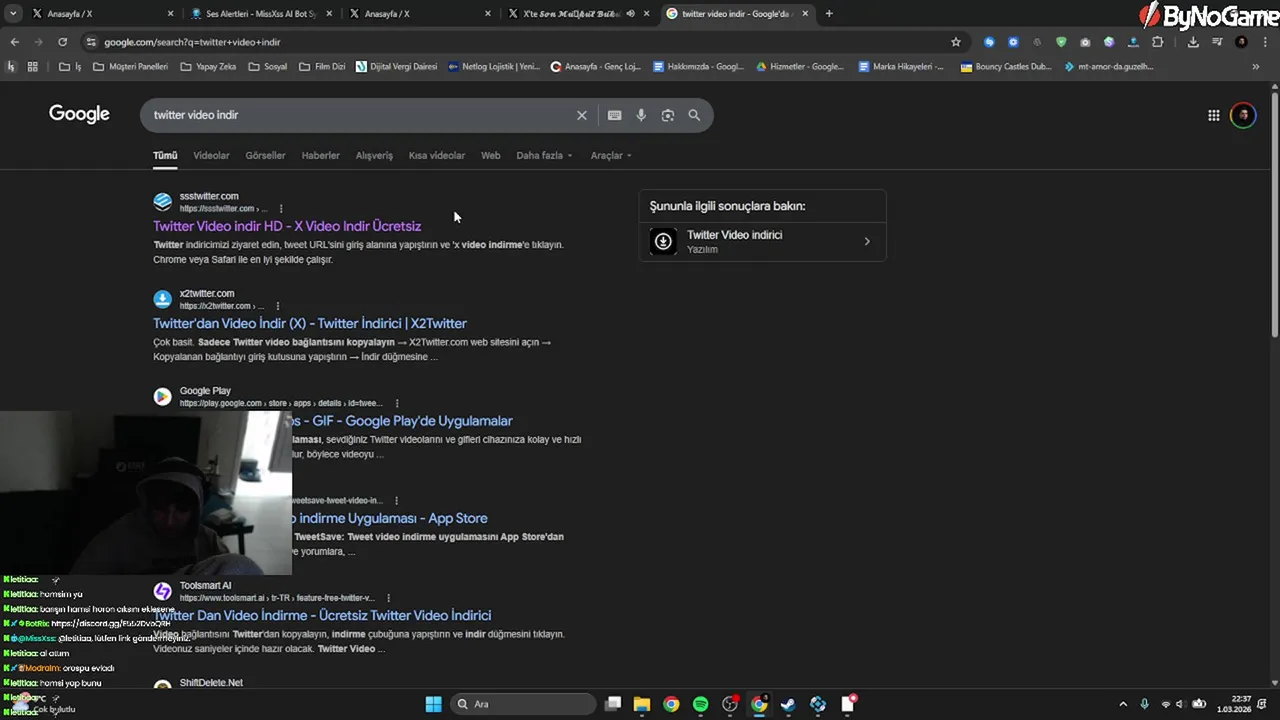Mute the audio-playing X tab

click(x=630, y=14)
